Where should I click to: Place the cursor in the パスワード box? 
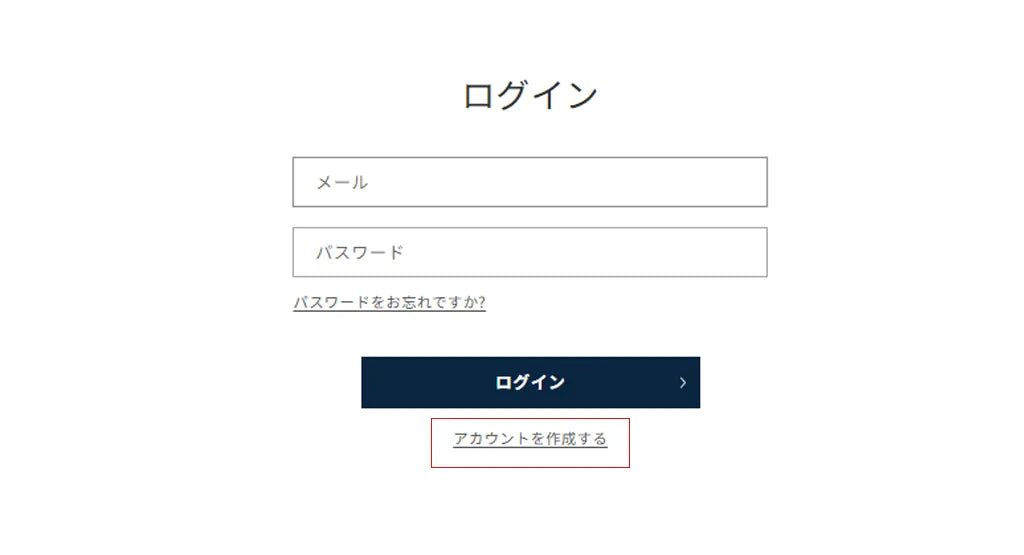coord(529,252)
